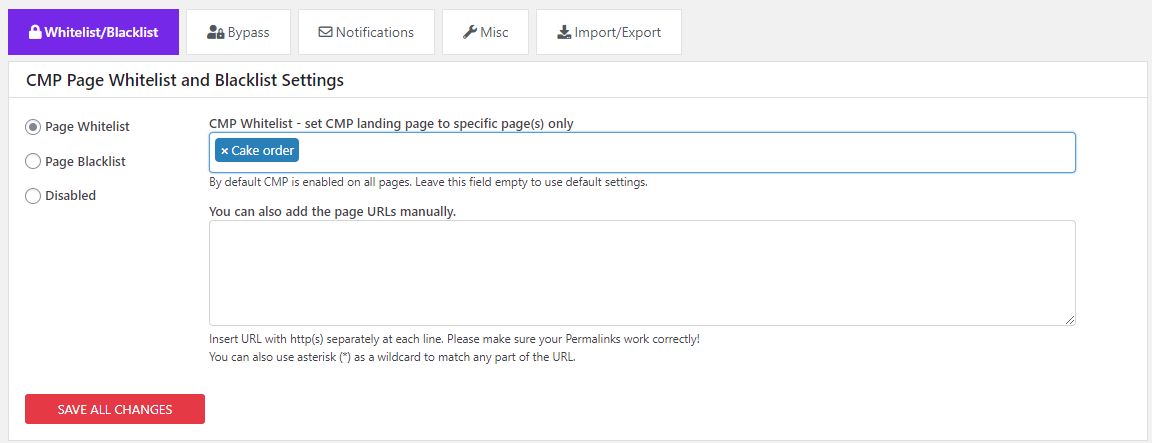Open the CMP Whitelist page selector field
The image size is (1152, 443).
[680, 151]
